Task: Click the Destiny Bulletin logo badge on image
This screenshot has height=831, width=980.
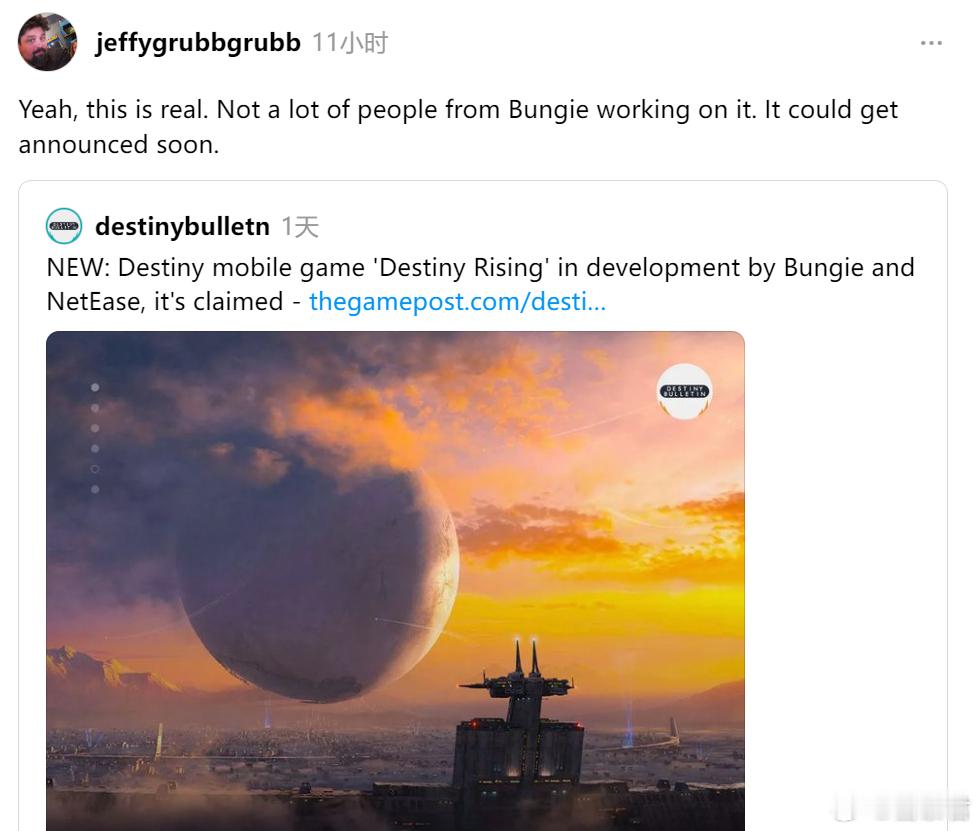Action: click(x=684, y=391)
